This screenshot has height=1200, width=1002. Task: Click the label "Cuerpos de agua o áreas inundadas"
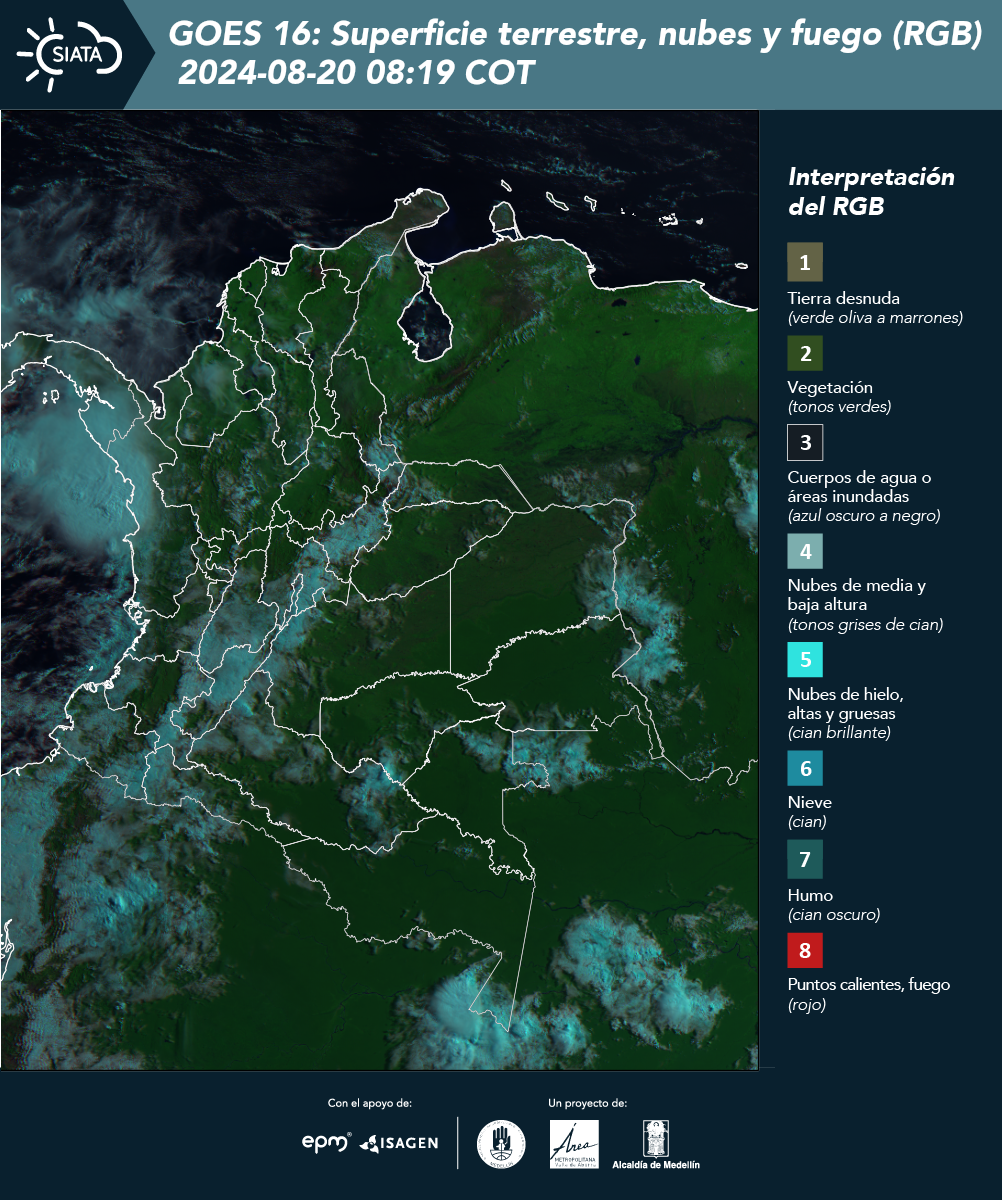tap(859, 486)
